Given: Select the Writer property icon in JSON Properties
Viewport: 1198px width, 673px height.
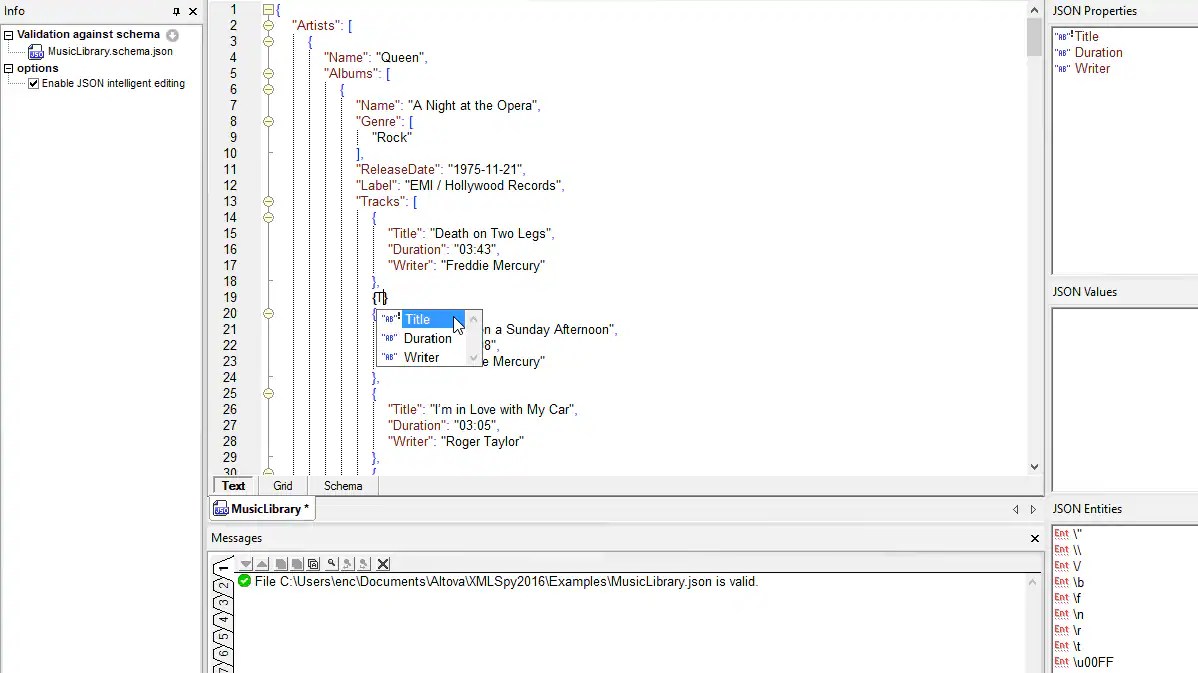Looking at the screenshot, I should pyautogui.click(x=1062, y=68).
